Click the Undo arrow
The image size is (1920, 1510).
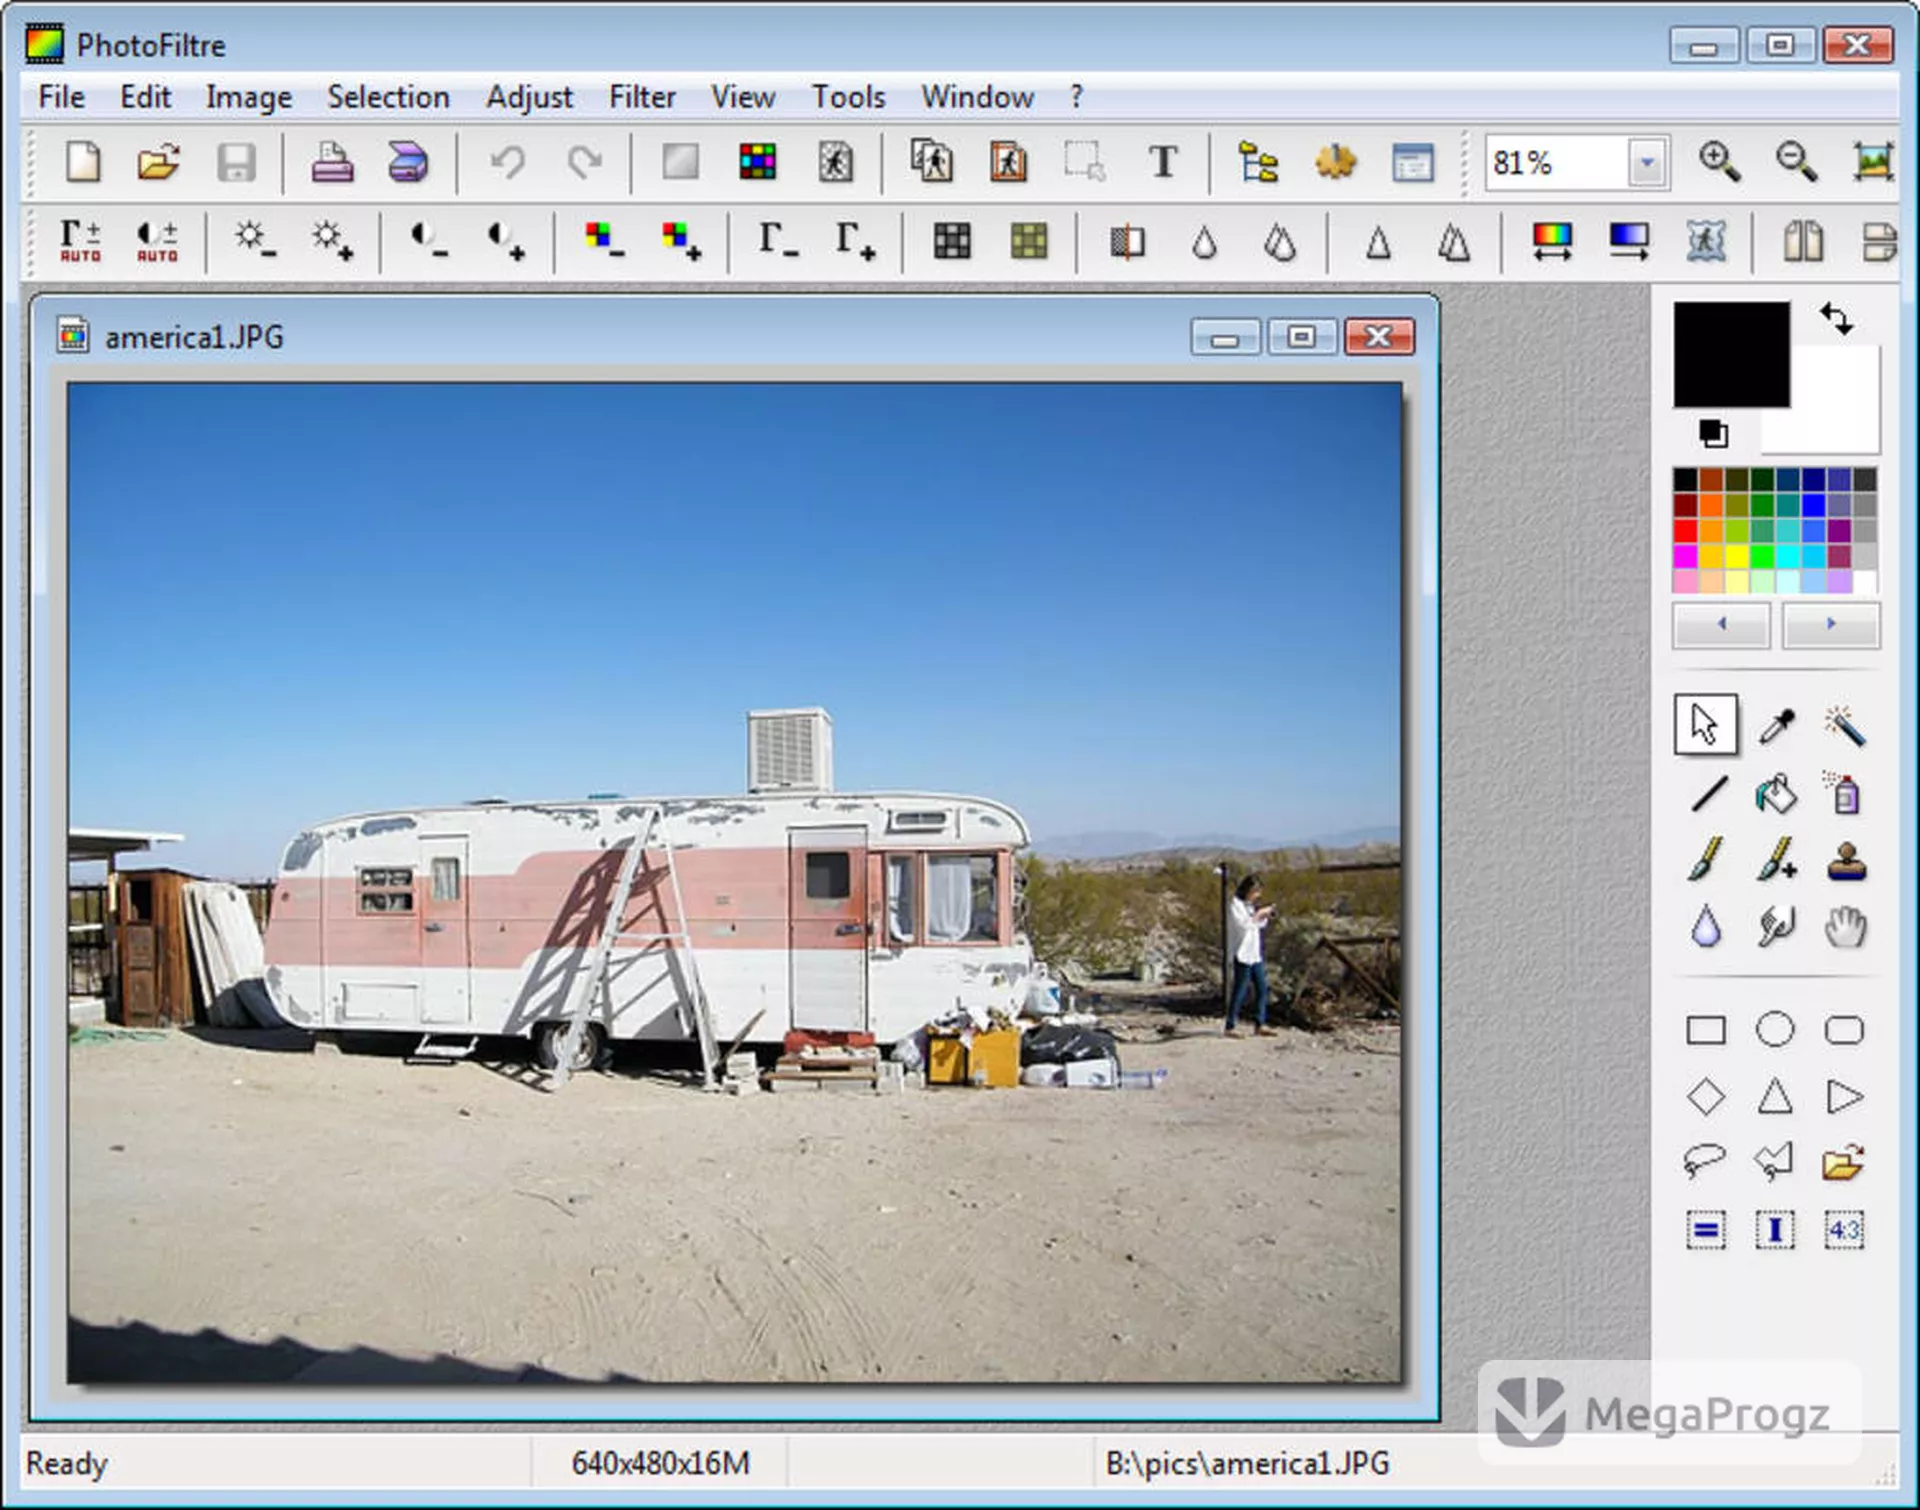pyautogui.click(x=507, y=162)
